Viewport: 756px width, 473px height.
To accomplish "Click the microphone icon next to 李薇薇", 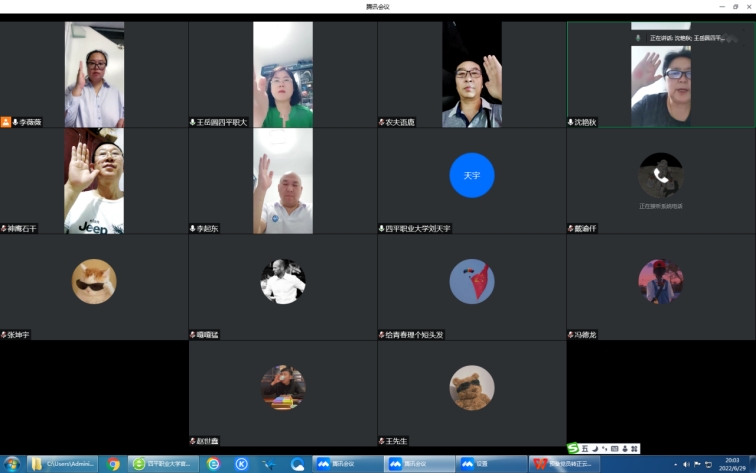I will (x=15, y=122).
